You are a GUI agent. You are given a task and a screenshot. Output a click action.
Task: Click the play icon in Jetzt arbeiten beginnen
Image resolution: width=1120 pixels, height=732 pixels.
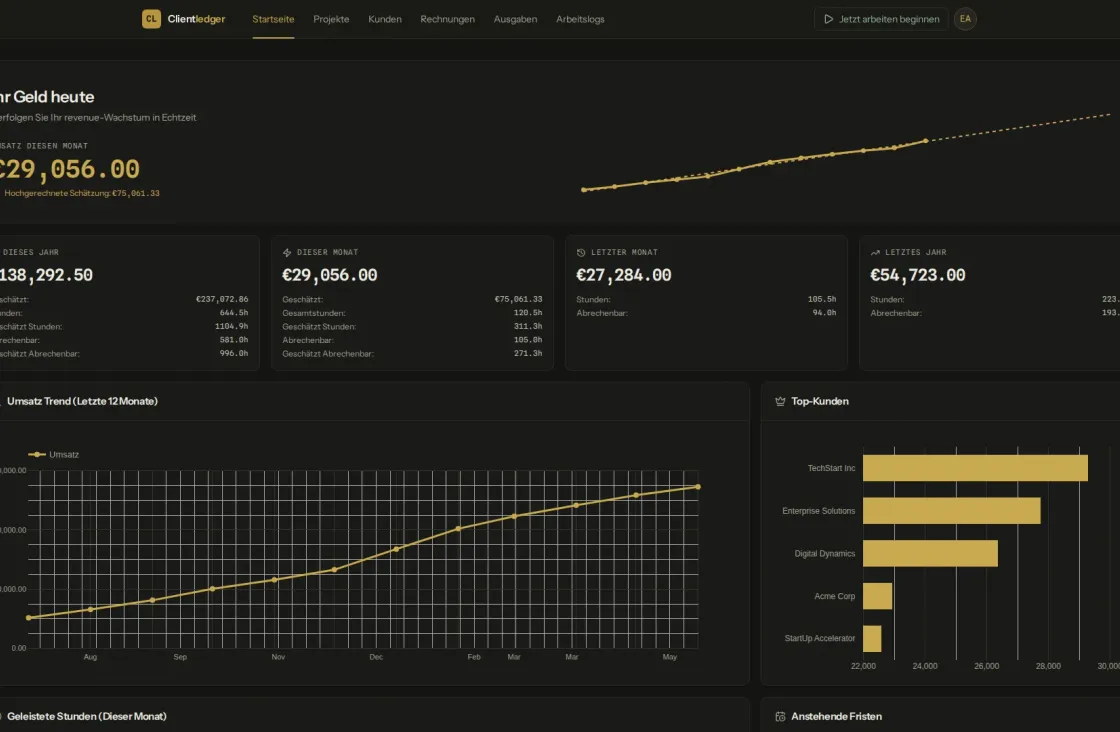(x=829, y=19)
